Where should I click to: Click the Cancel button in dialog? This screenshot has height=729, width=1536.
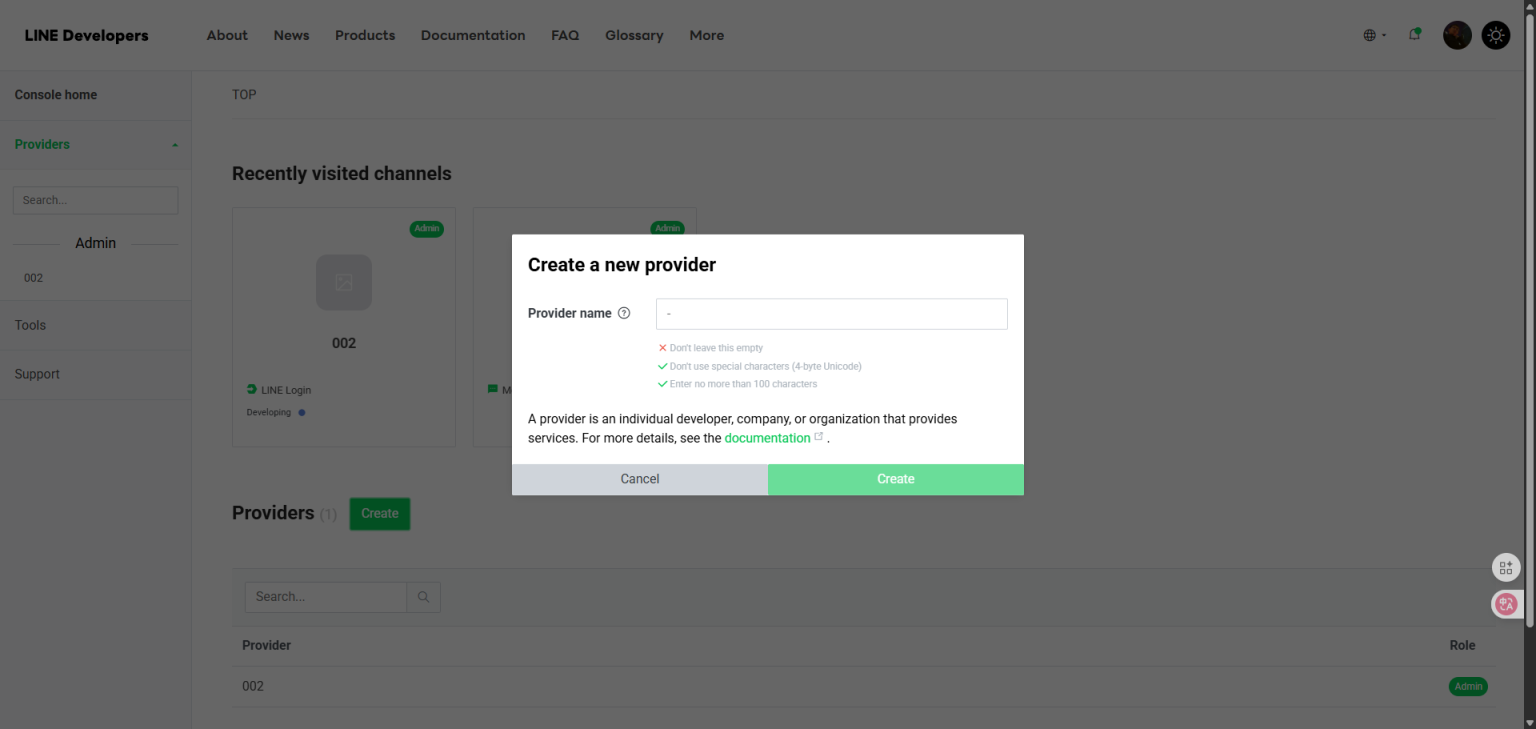click(x=640, y=479)
